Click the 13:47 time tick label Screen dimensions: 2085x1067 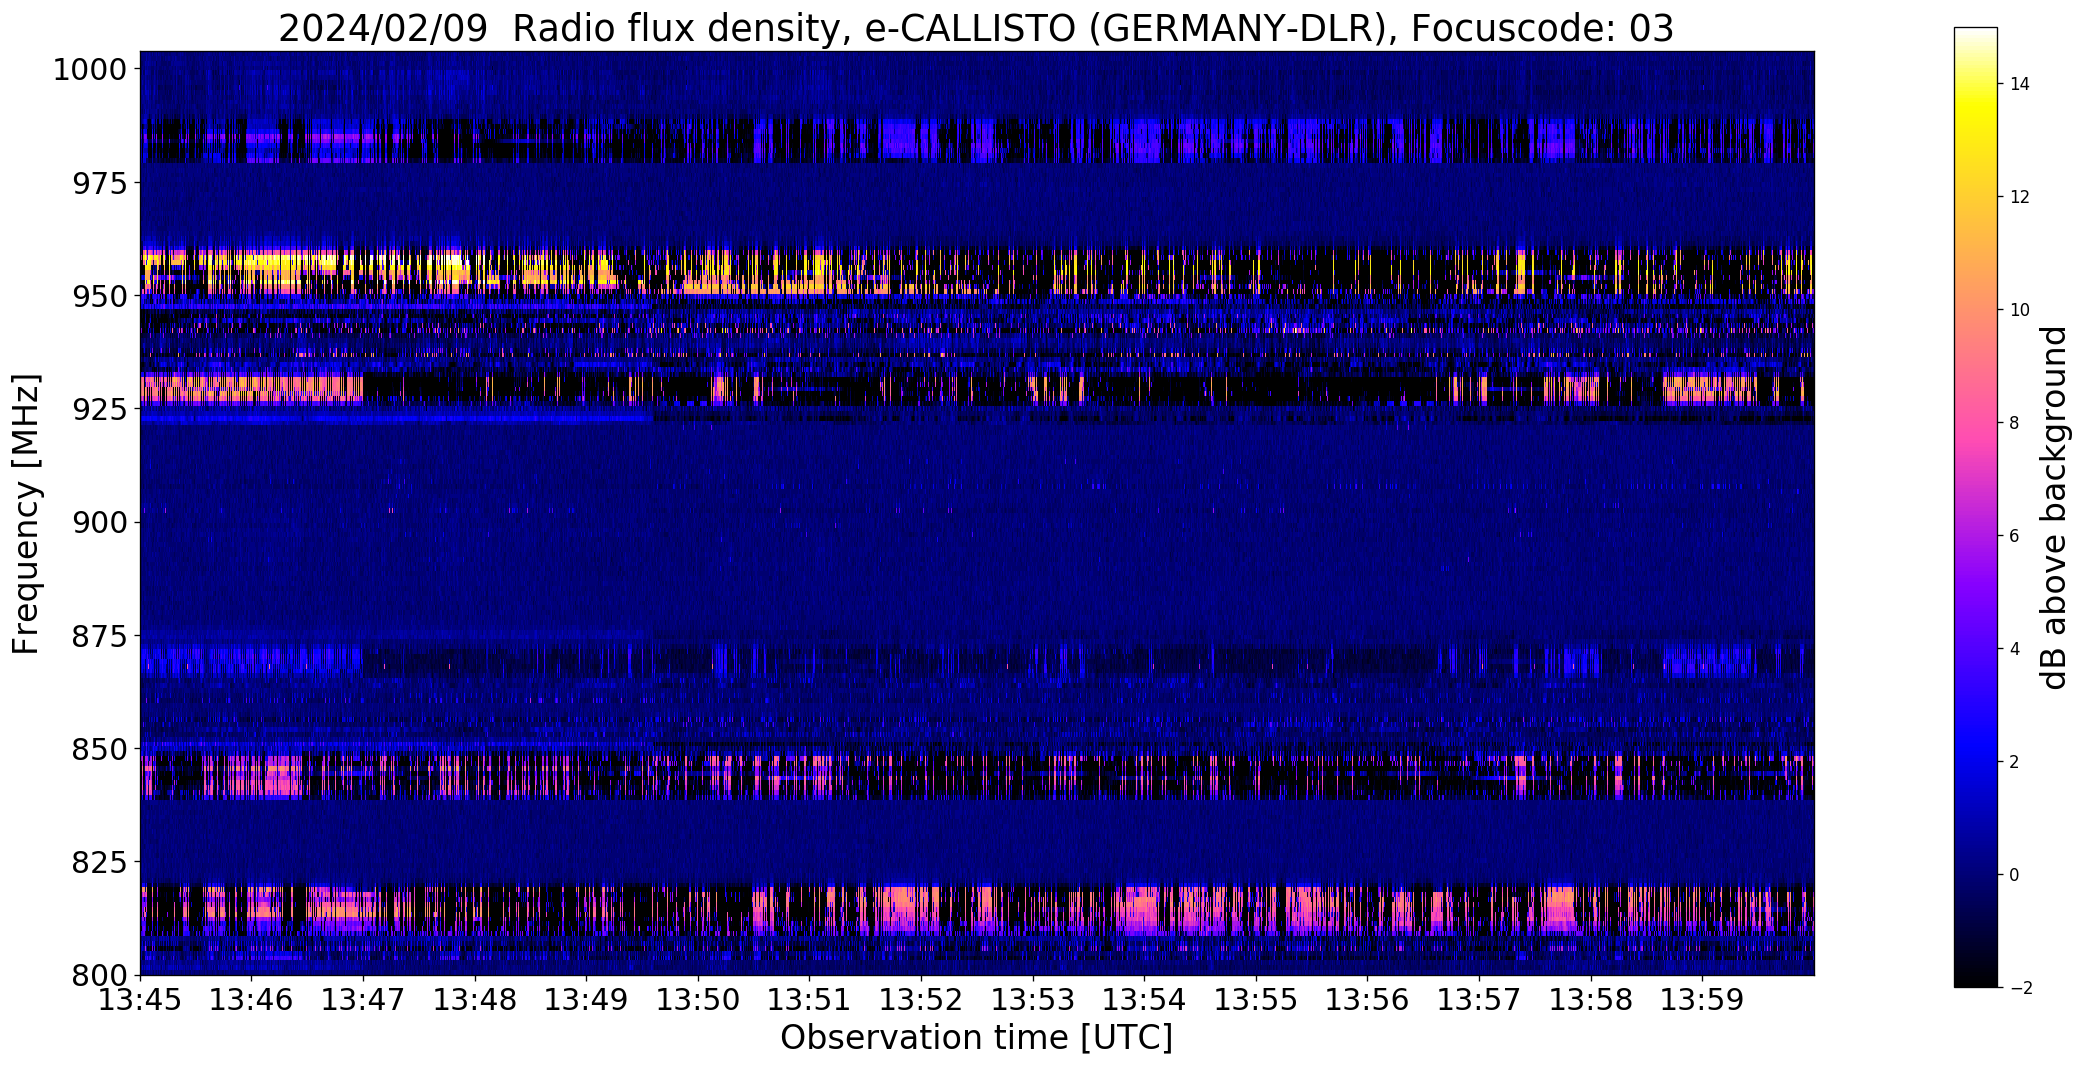point(363,1000)
